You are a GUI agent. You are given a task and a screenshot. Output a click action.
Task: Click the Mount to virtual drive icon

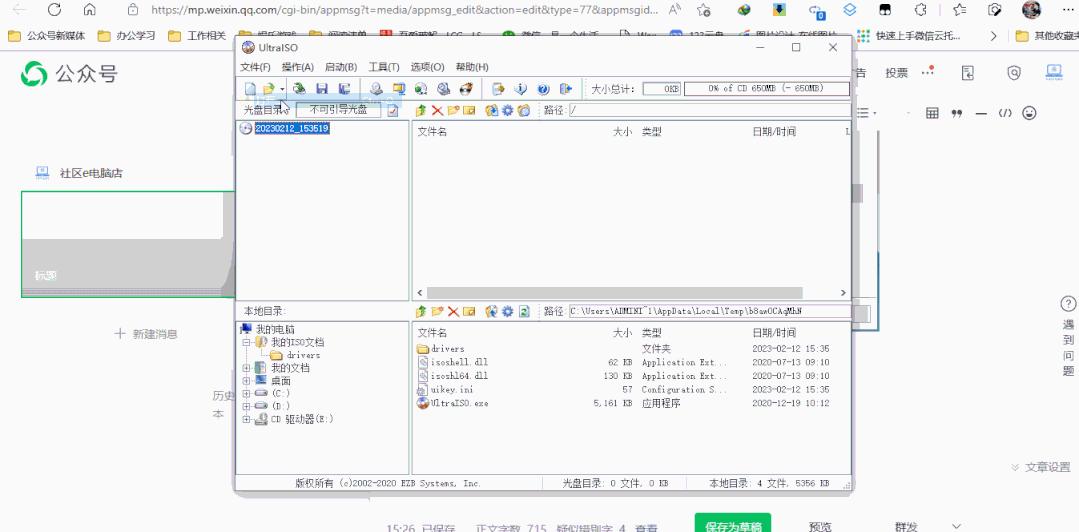click(444, 89)
